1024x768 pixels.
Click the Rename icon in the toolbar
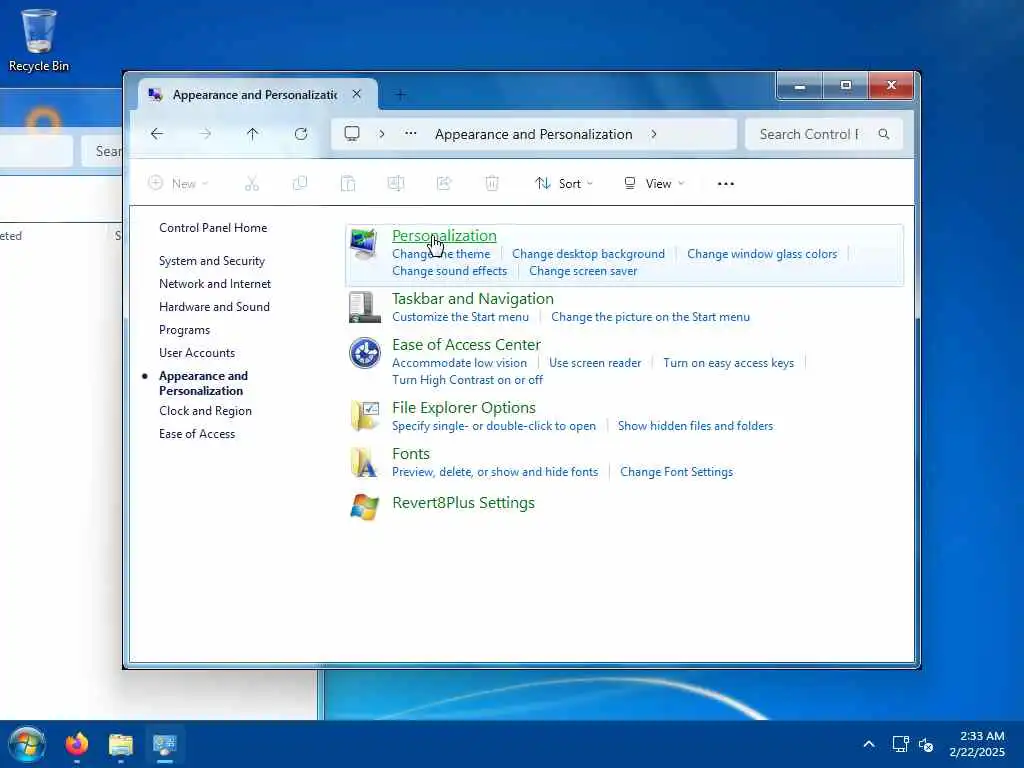396,184
